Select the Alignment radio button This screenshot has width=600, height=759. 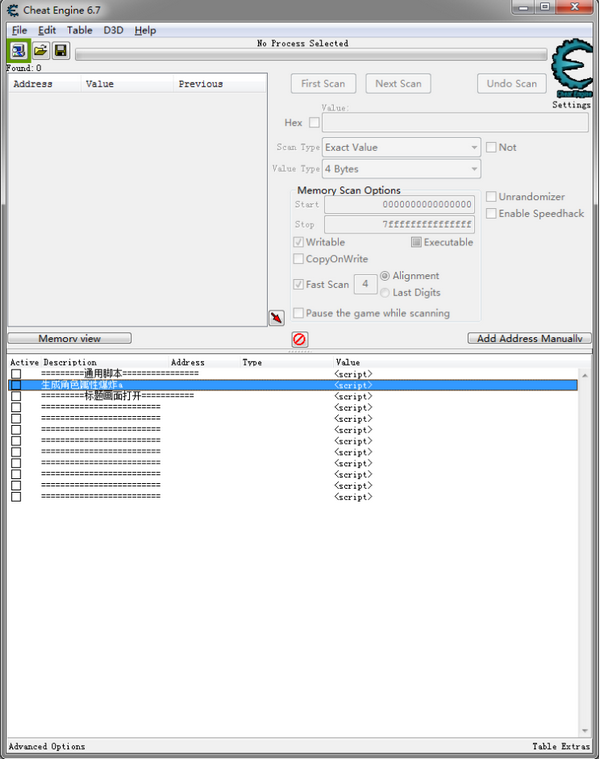pos(385,276)
